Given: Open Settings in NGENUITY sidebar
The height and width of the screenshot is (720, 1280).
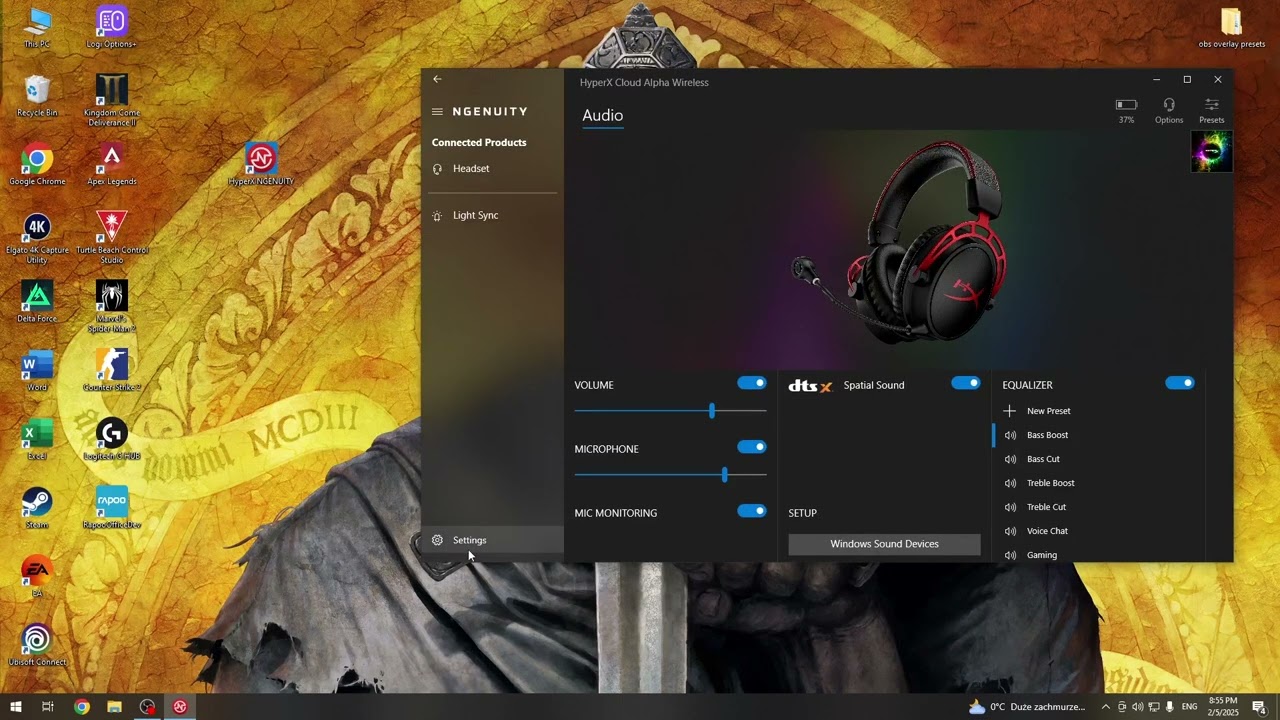Looking at the screenshot, I should click(492, 540).
